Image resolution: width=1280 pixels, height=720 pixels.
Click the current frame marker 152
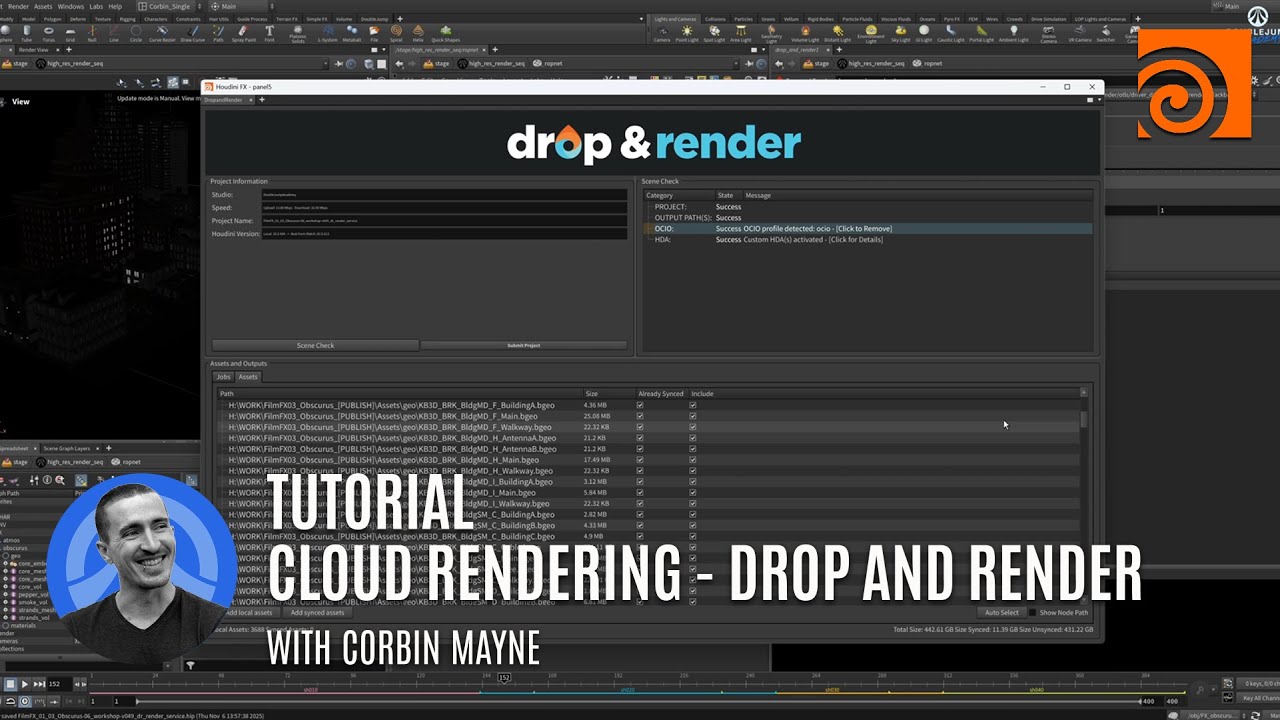click(504, 677)
